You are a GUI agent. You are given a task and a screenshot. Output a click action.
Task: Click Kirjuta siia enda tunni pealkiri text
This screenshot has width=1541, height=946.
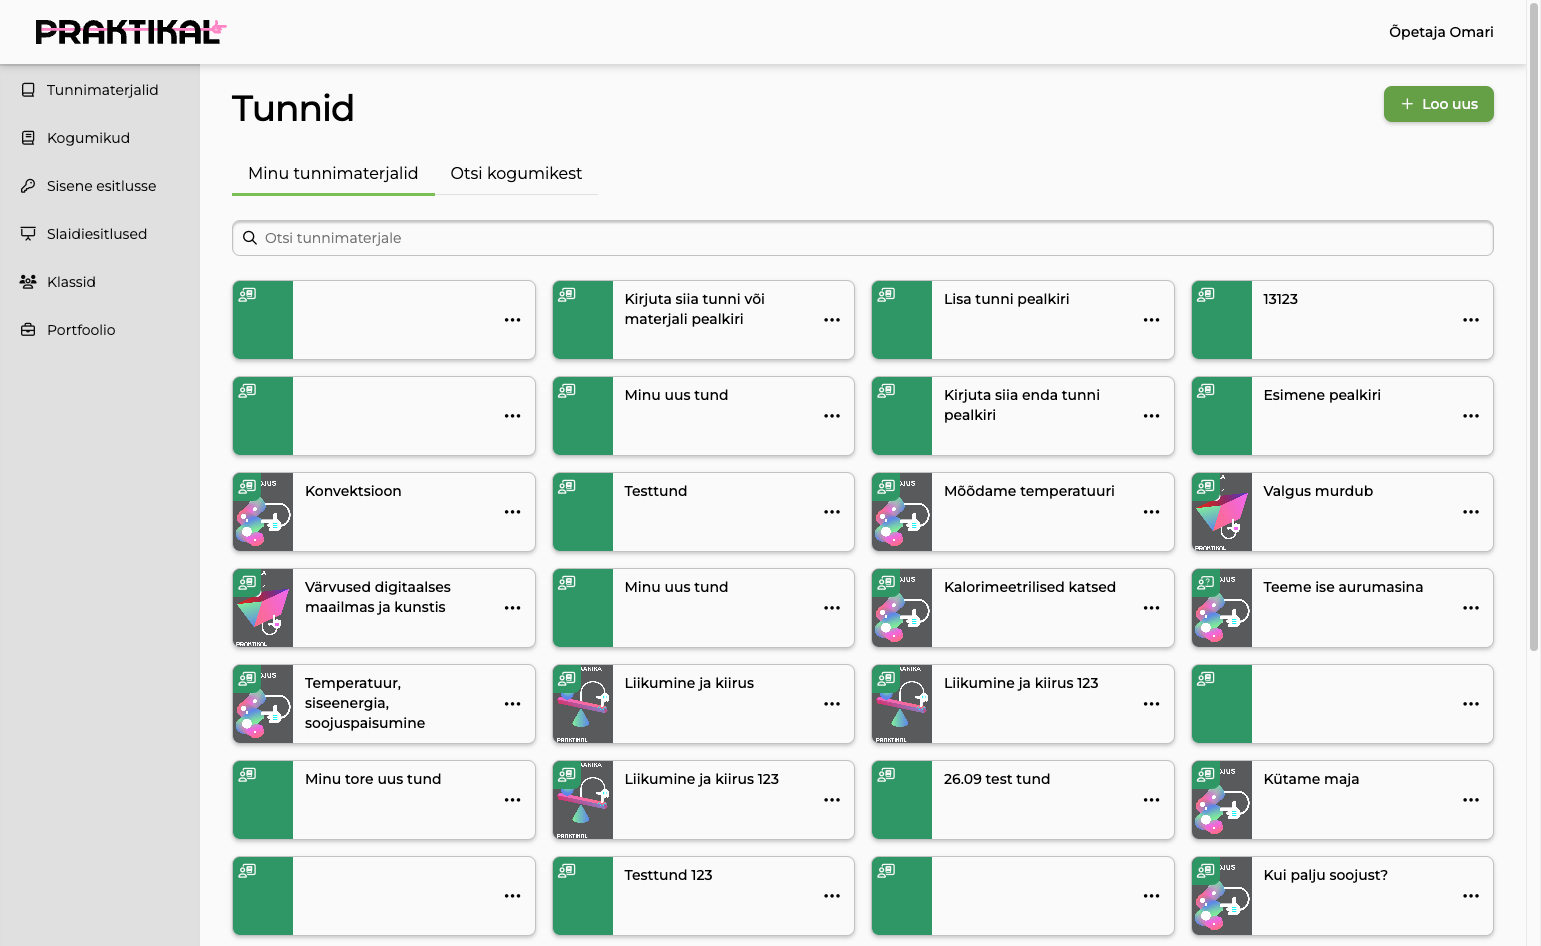coord(1022,405)
